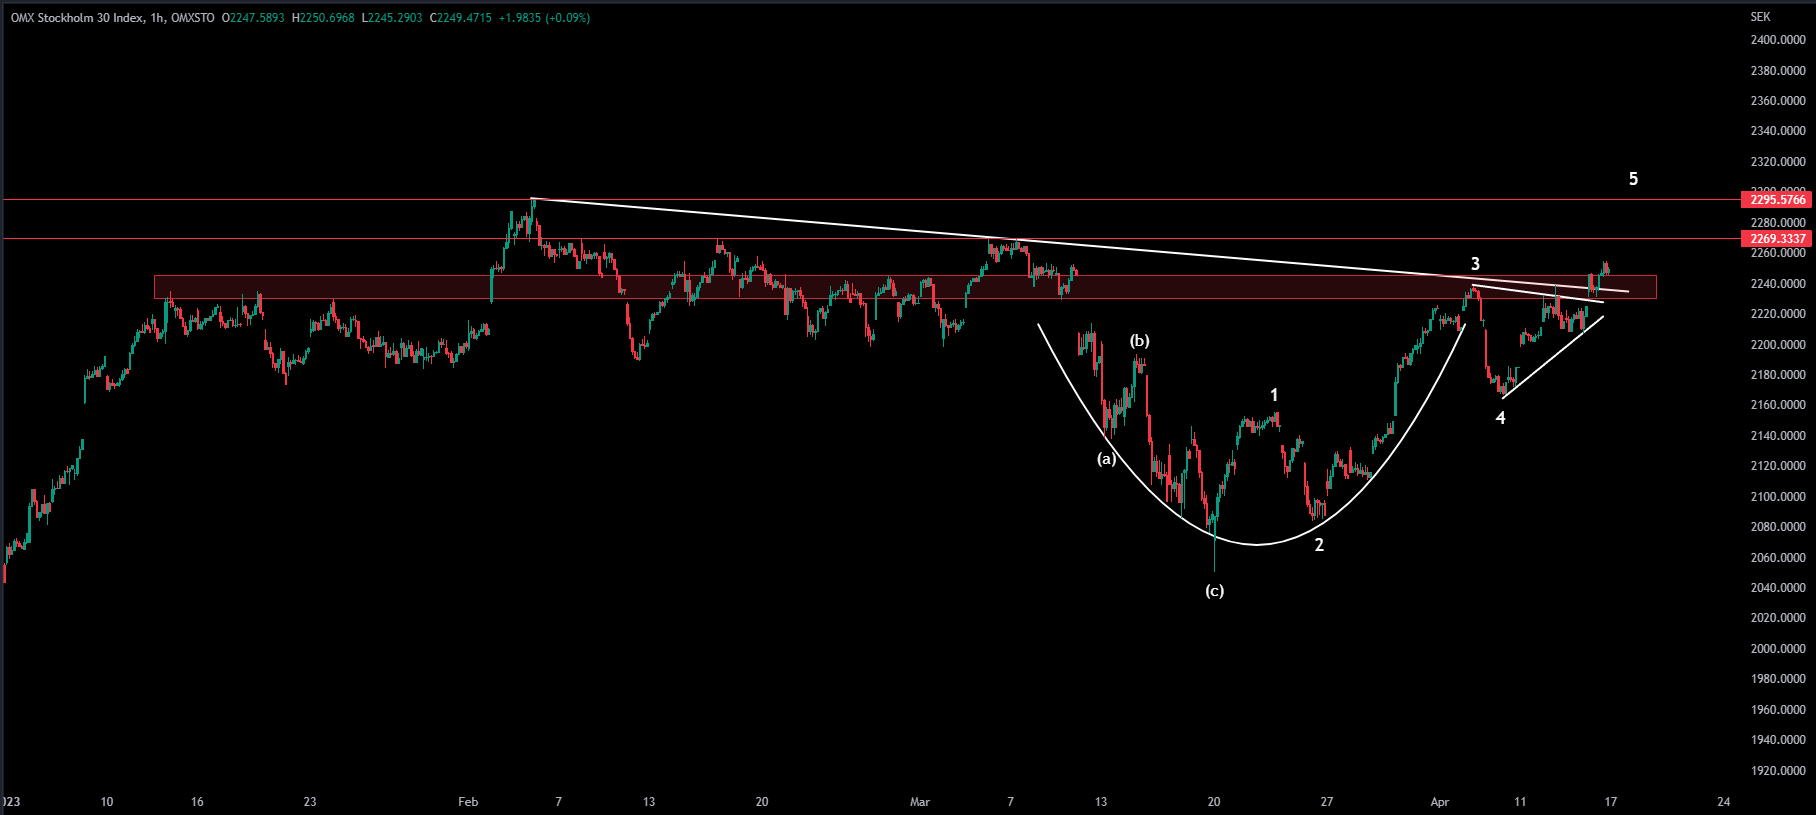This screenshot has width=1816, height=815.
Task: Click the 1h interval label in the chart legend
Action: (157, 18)
